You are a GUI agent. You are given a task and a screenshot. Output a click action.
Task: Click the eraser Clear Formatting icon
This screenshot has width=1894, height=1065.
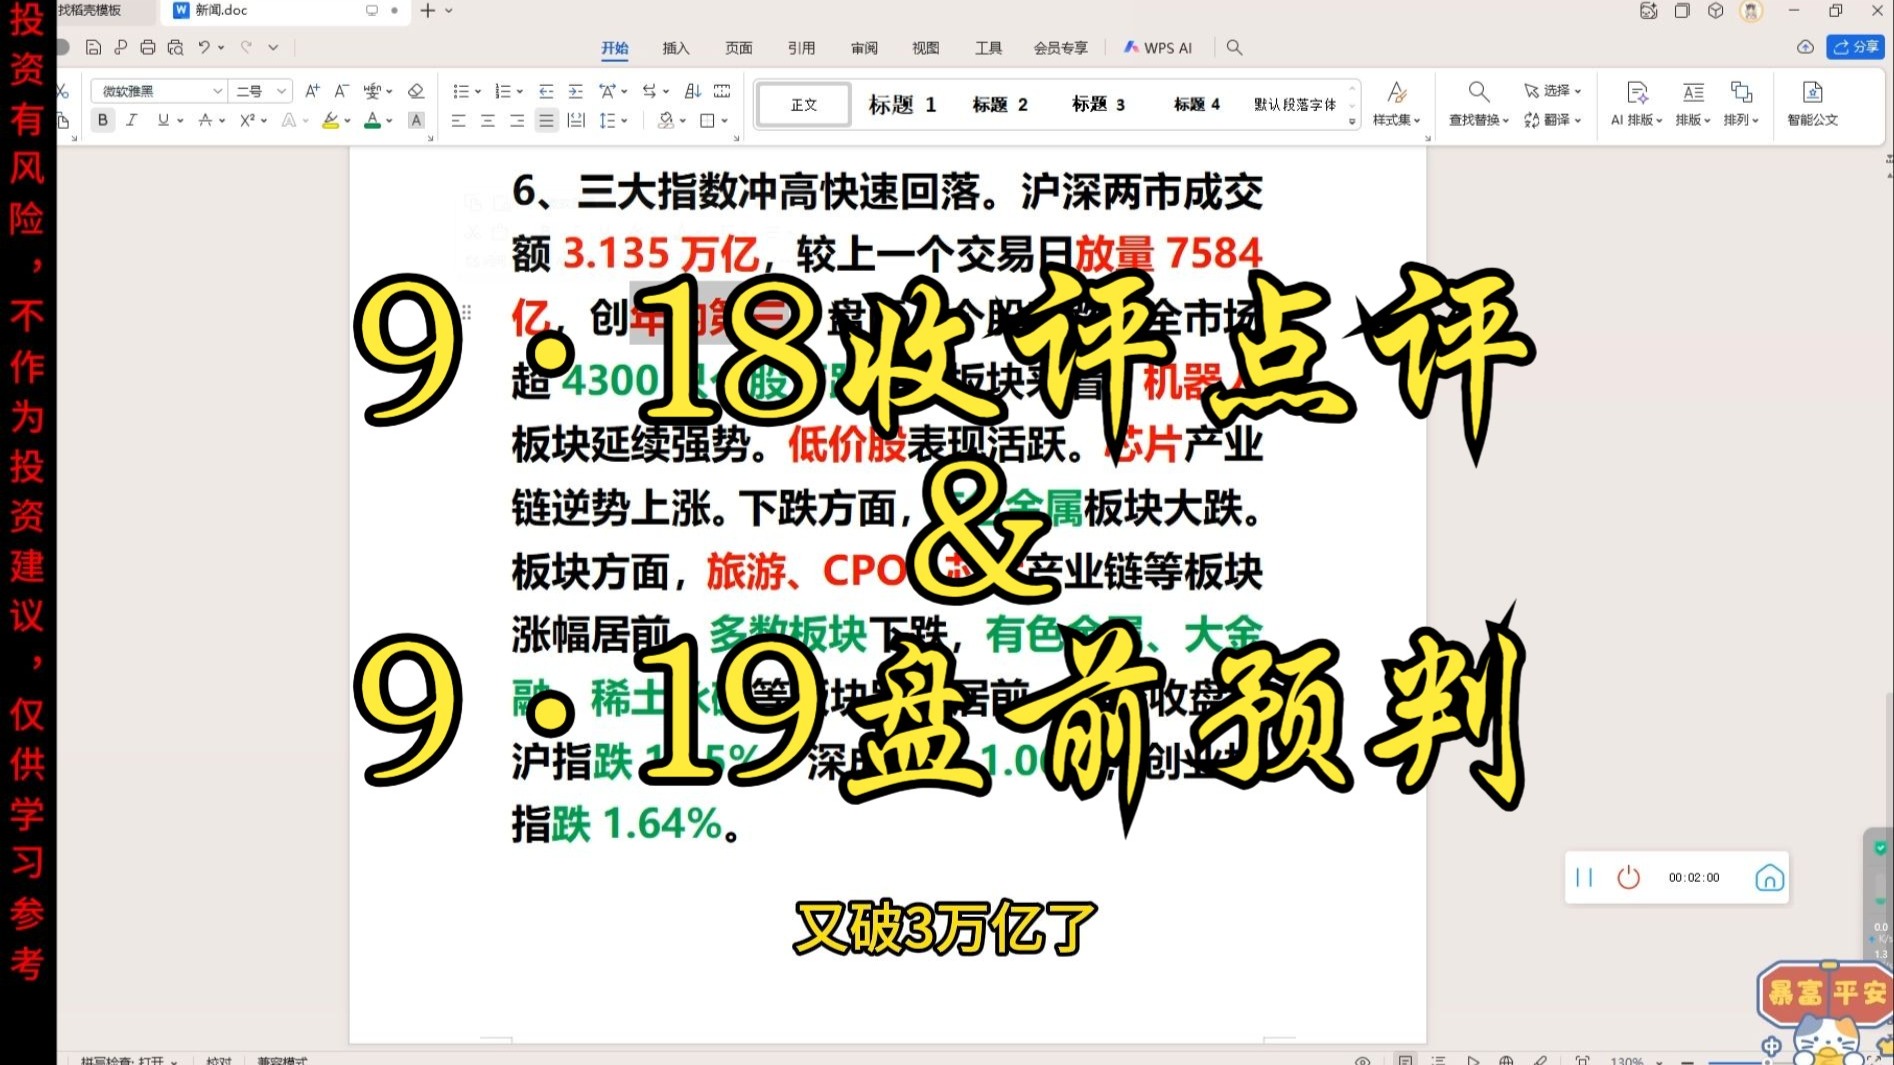coord(416,91)
